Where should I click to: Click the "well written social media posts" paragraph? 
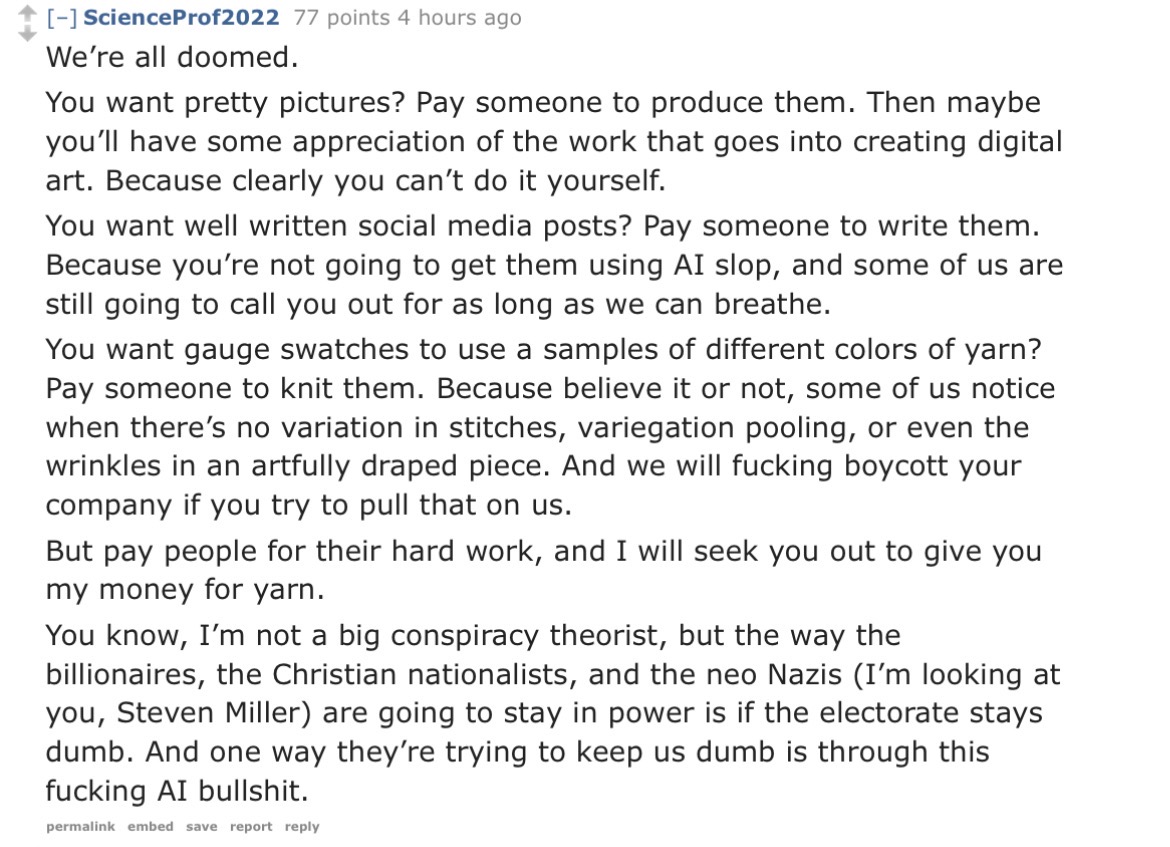554,265
